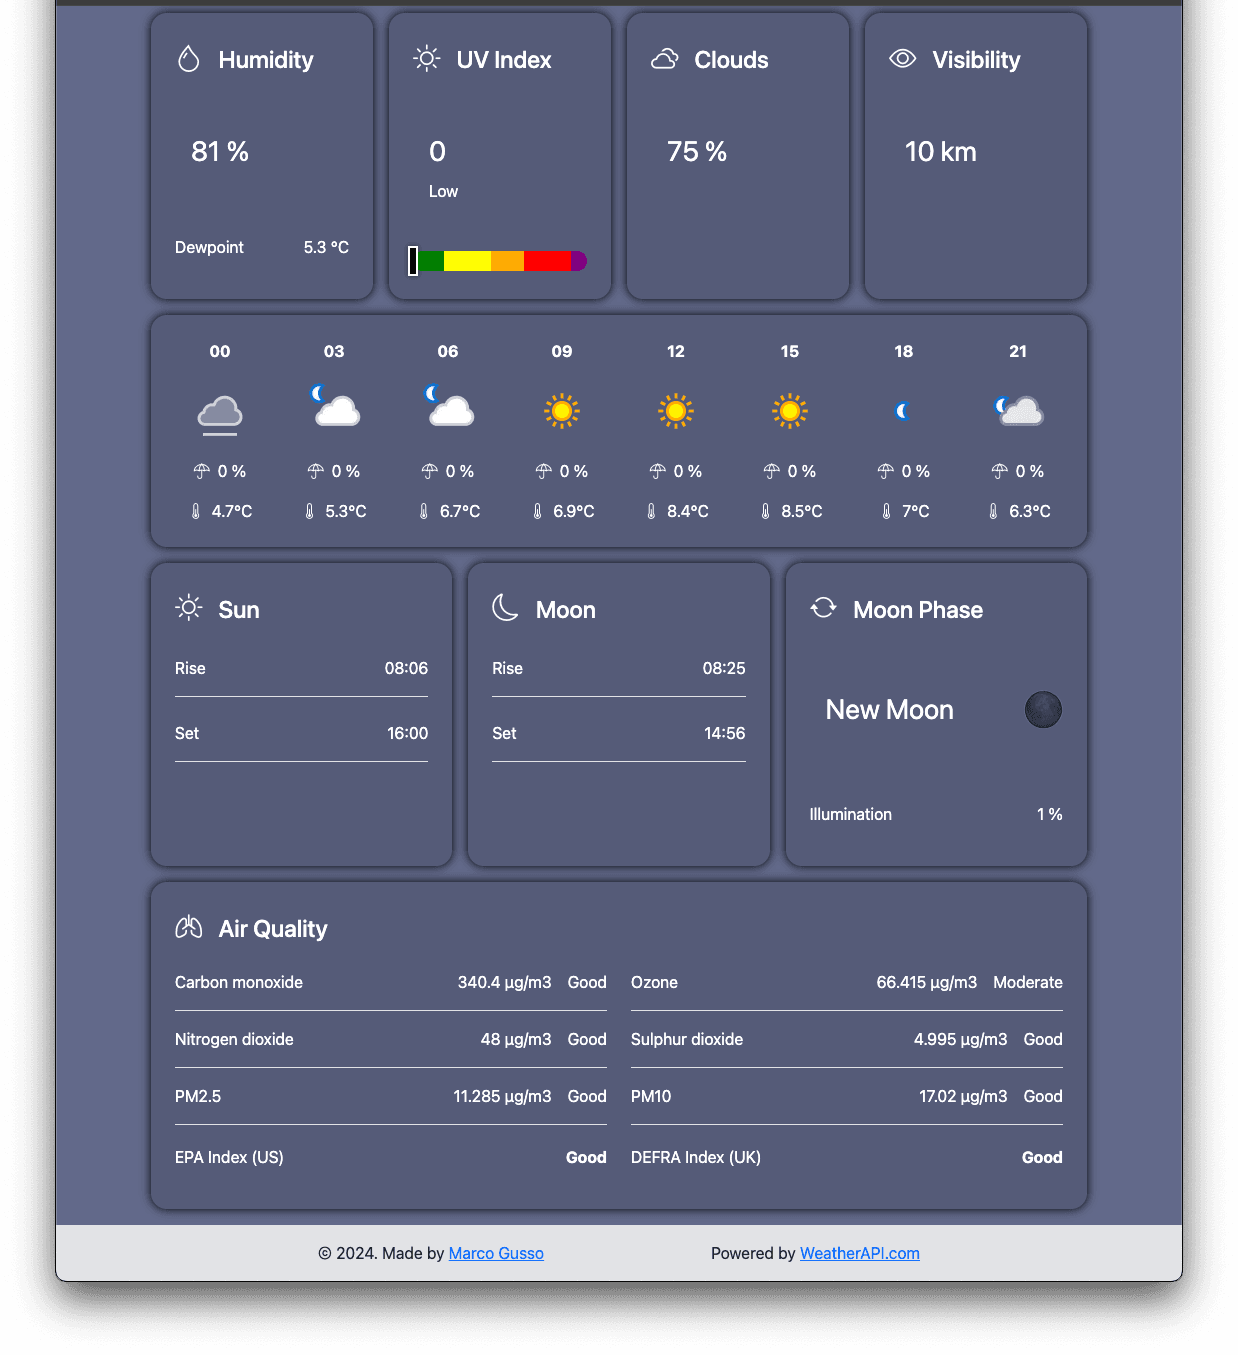
Task: Open the WeatherAPI.com link
Action: click(x=859, y=1253)
